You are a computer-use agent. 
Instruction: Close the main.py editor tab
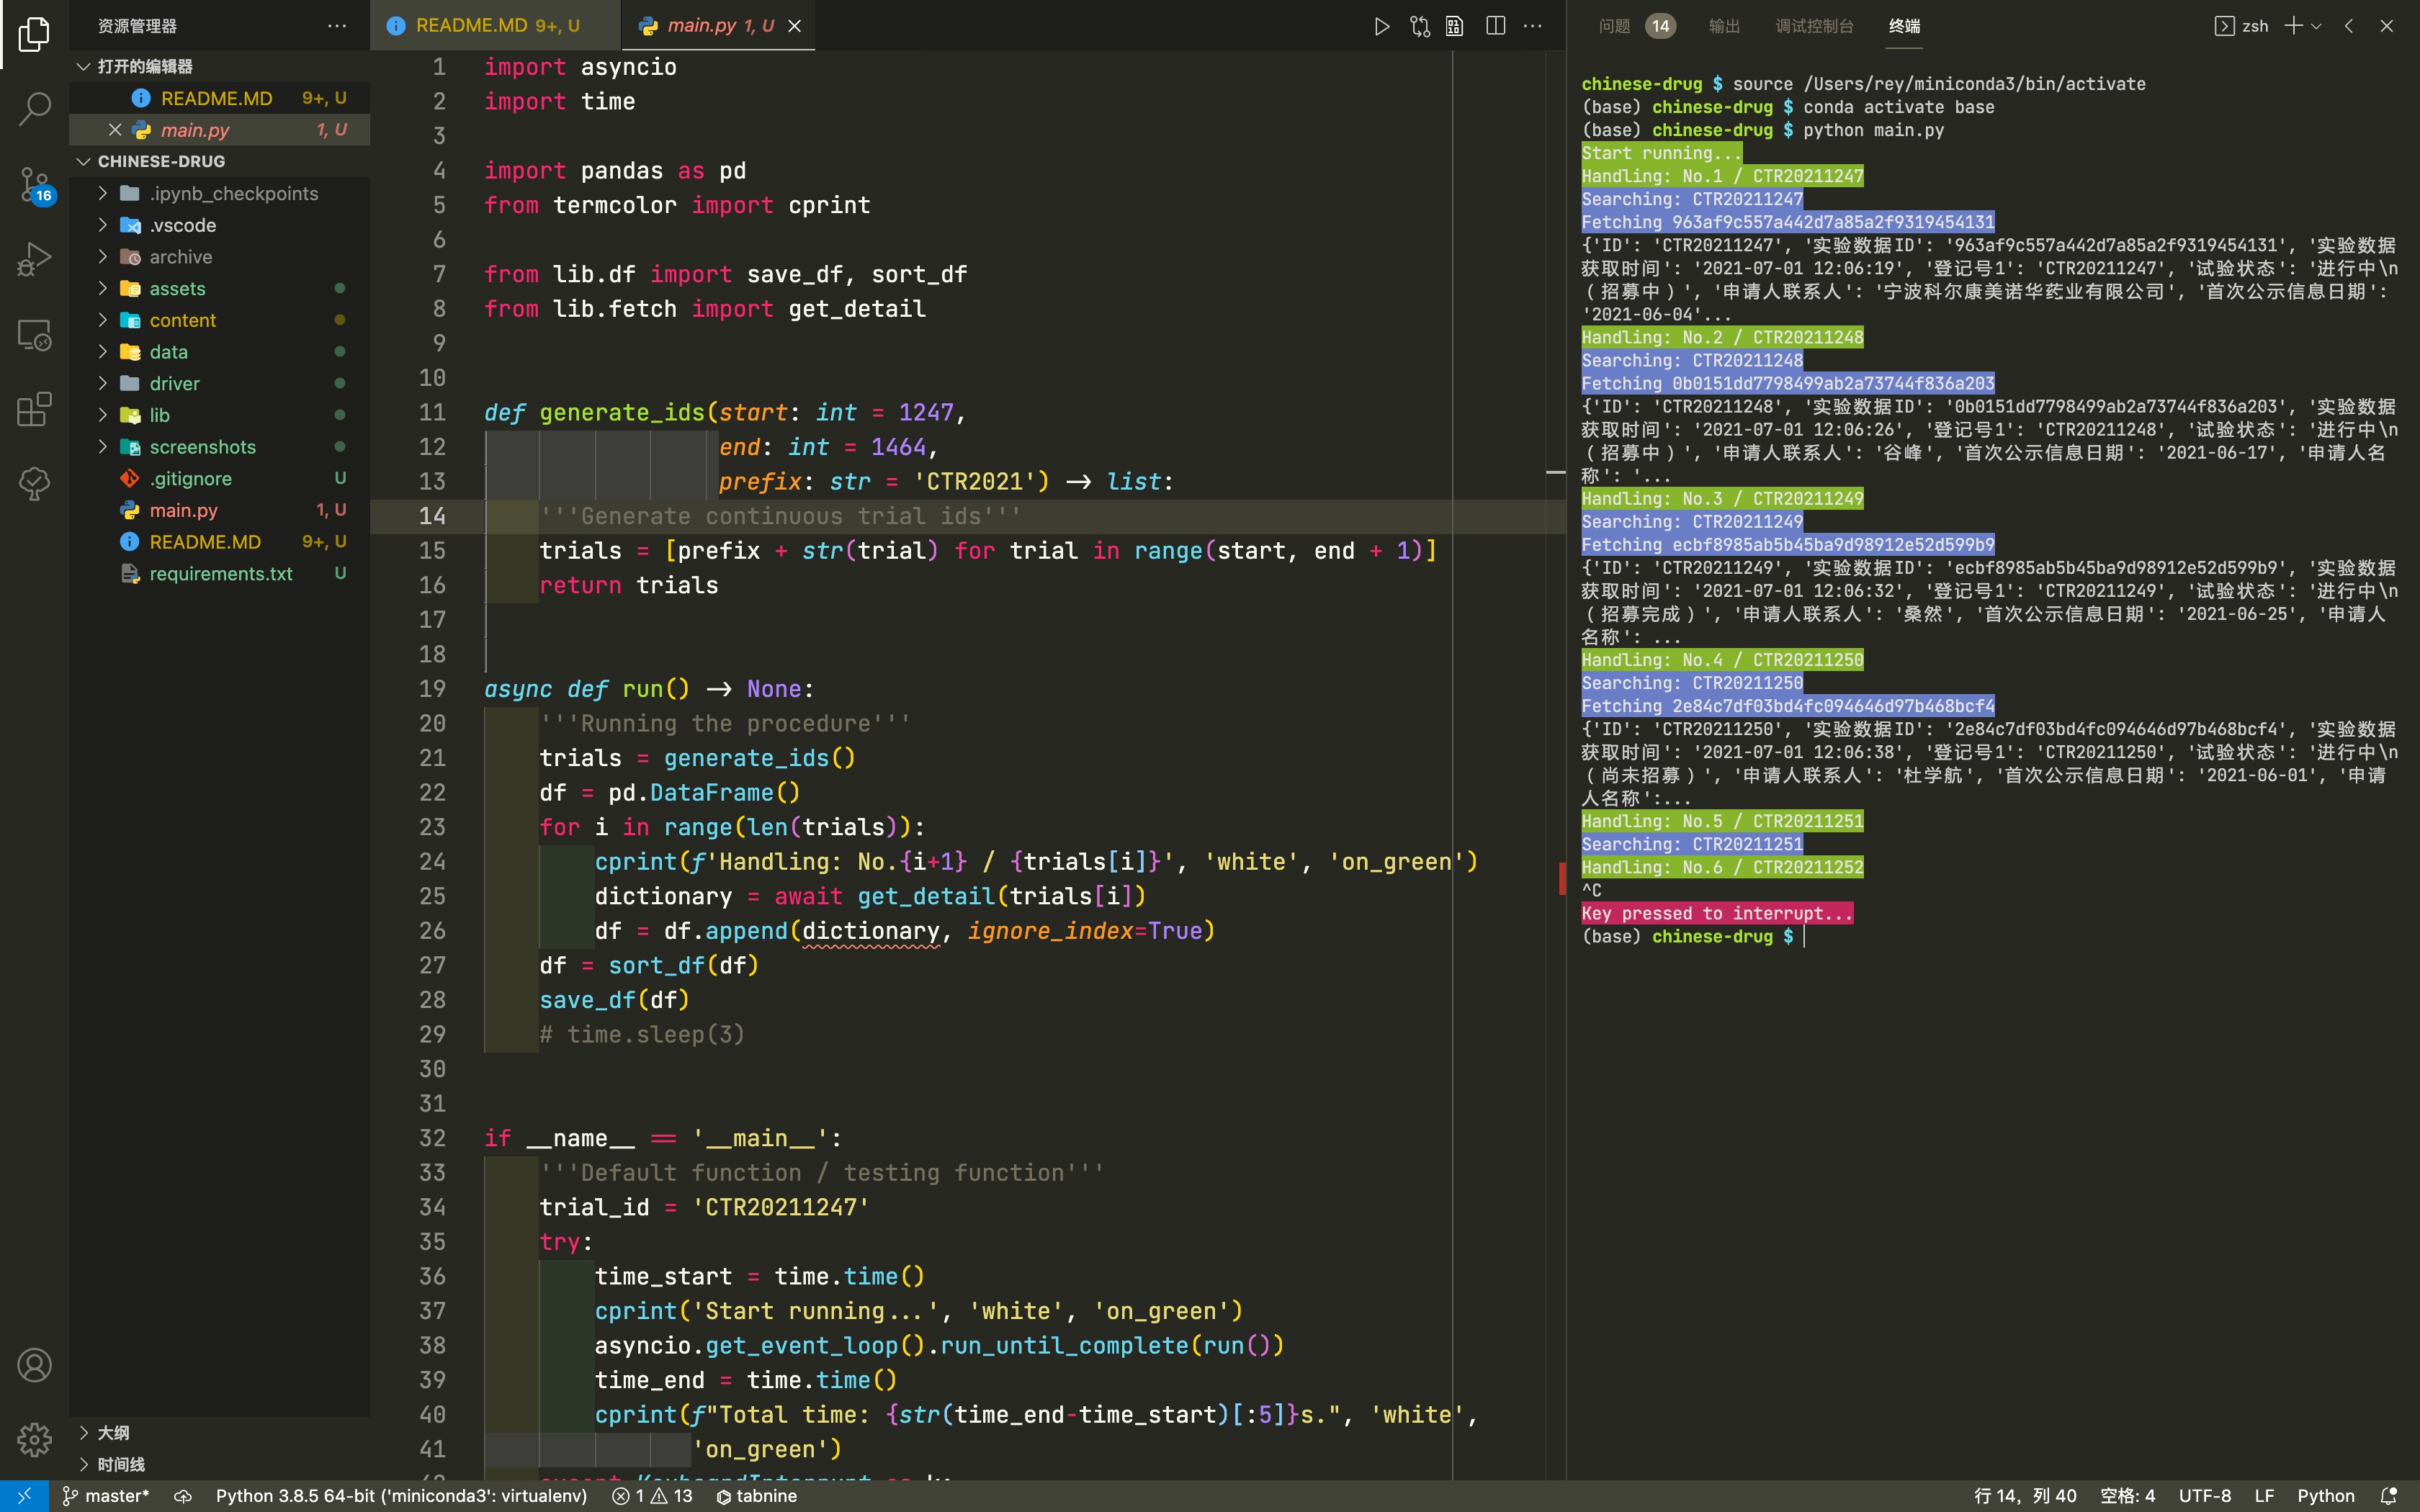794,26
